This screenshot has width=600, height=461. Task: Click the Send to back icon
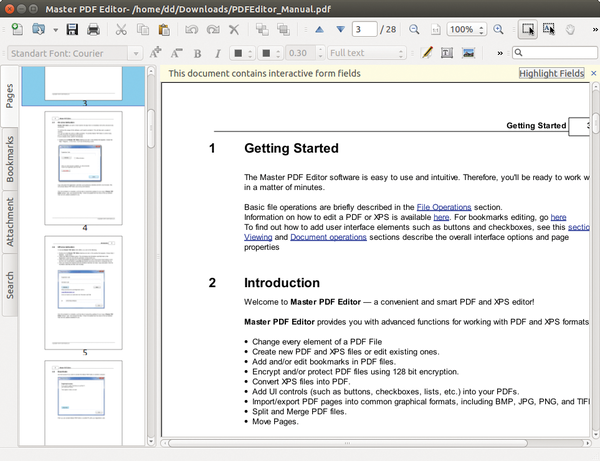[x=284, y=29]
